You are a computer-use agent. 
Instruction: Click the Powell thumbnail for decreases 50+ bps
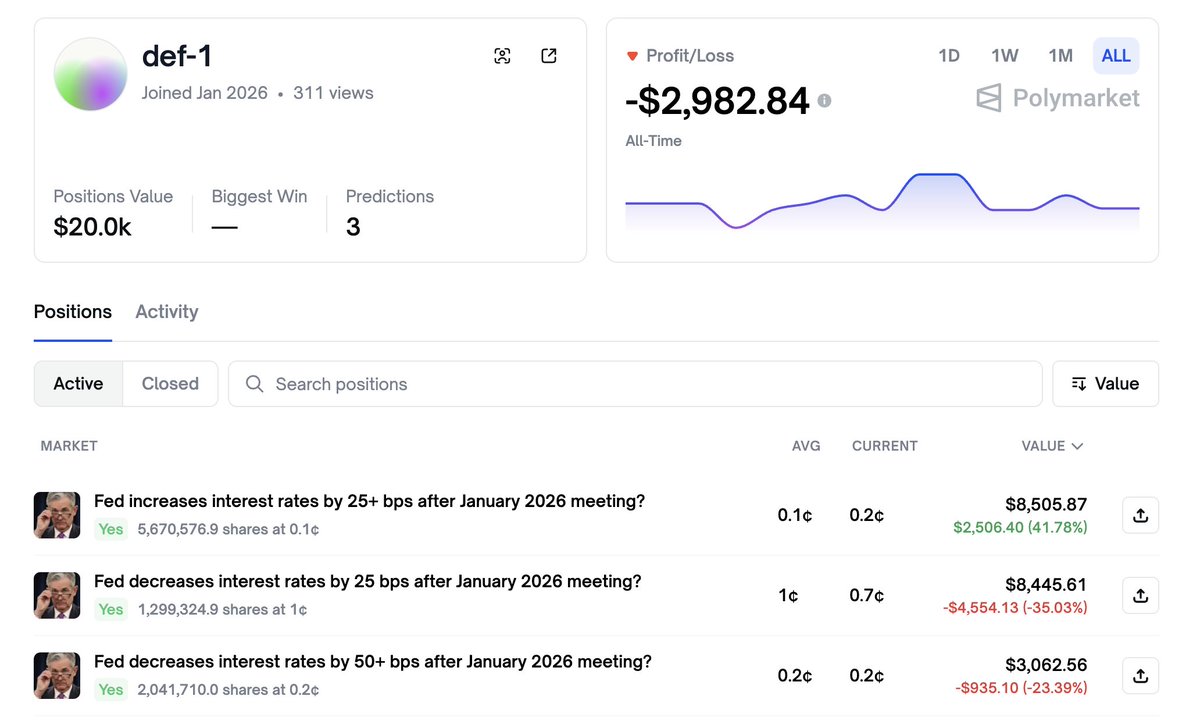[x=57, y=675]
